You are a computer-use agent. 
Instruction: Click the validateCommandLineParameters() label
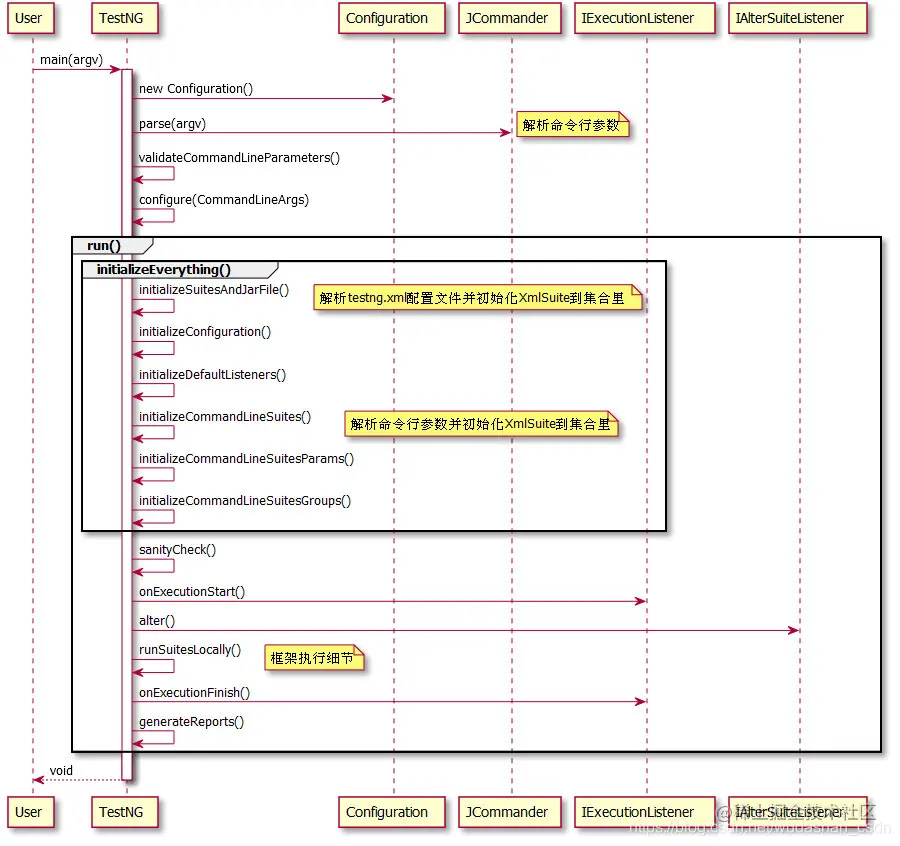point(241,159)
